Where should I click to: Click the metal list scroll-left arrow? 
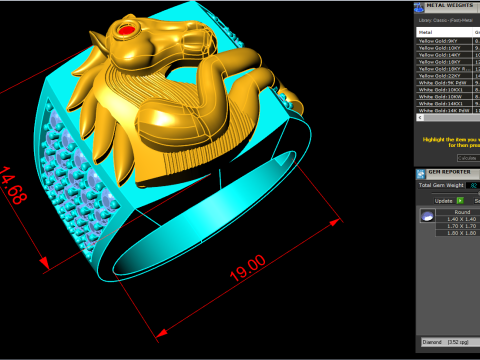click(420, 117)
